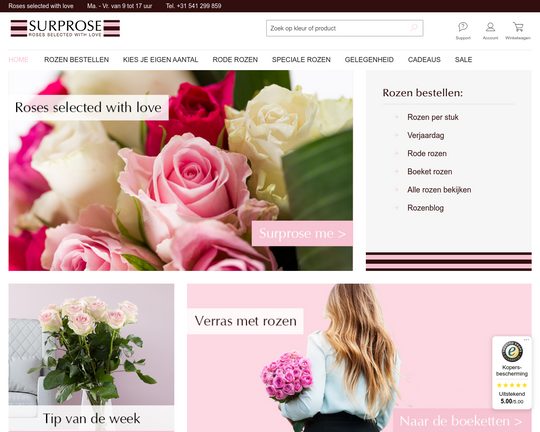Select the Gelegenheid menu item
540x432 pixels.
(369, 60)
